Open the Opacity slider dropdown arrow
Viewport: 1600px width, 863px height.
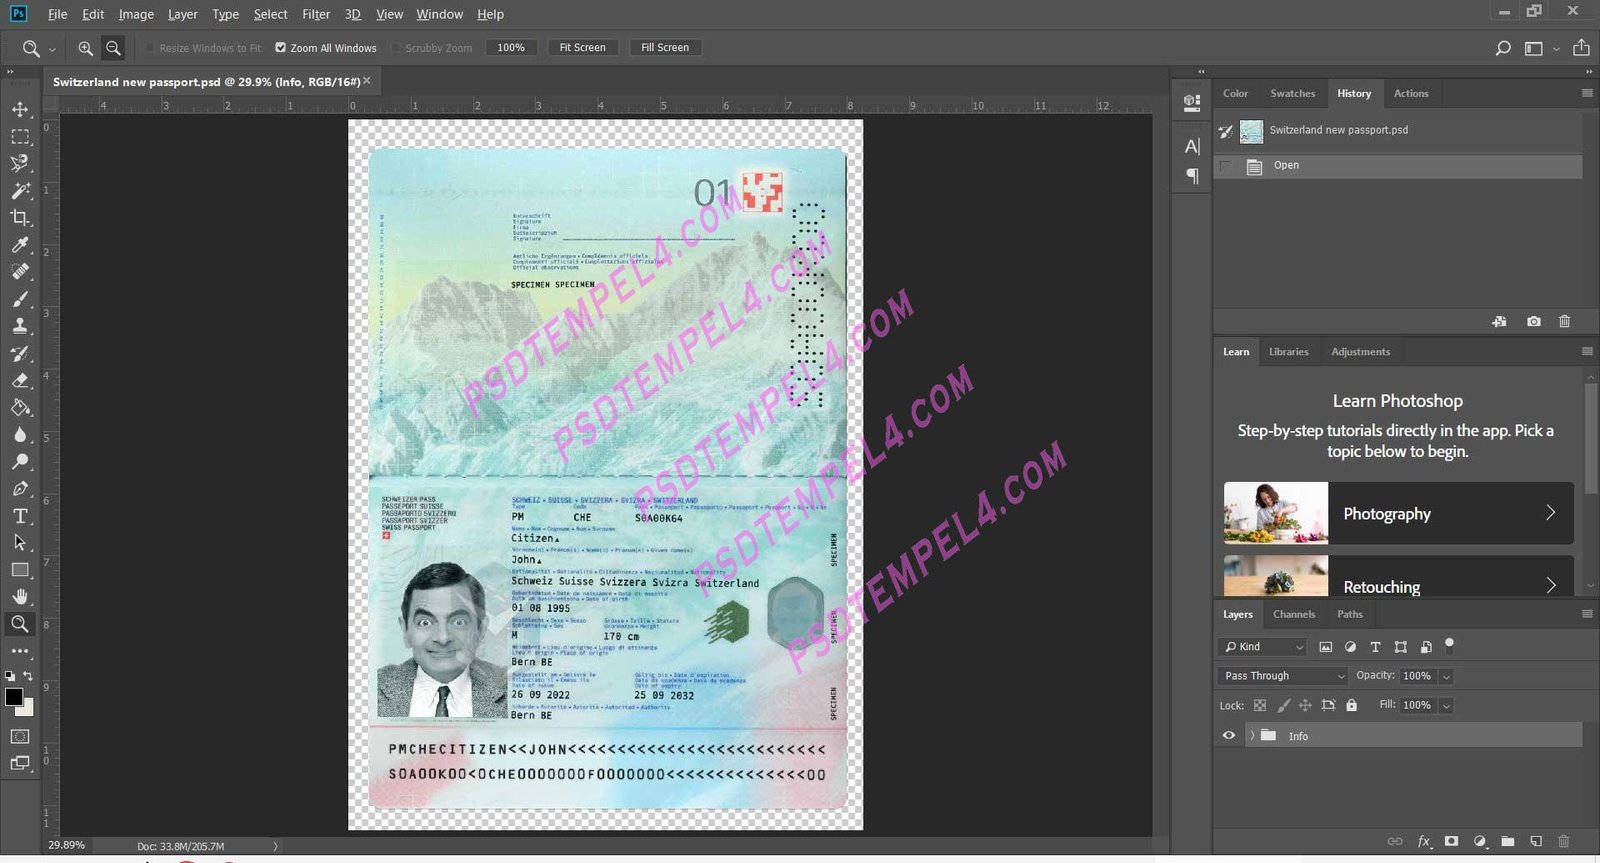[1446, 677]
